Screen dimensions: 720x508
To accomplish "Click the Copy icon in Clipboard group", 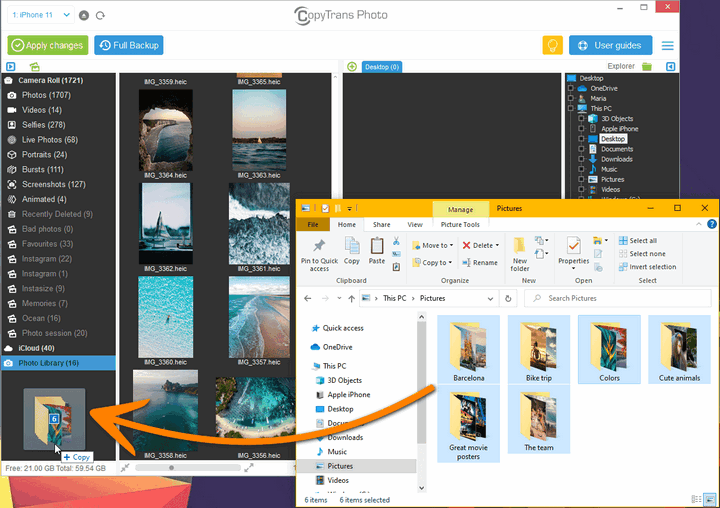I will coord(352,251).
